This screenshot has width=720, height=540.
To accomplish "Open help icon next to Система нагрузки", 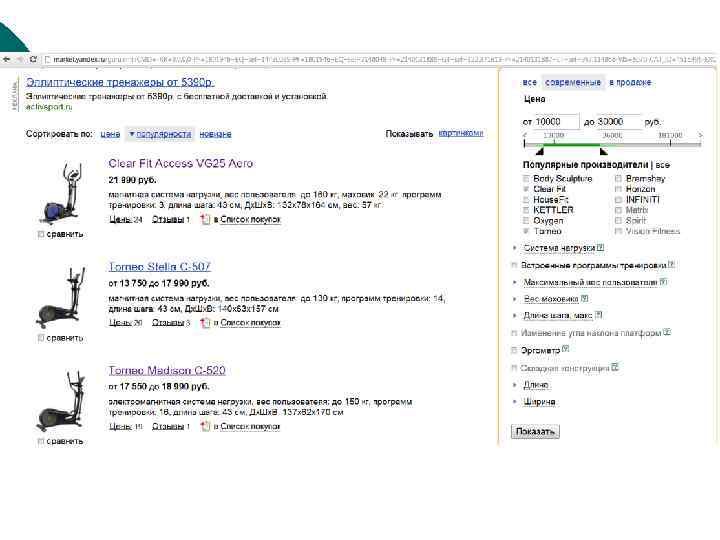I will click(x=600, y=247).
